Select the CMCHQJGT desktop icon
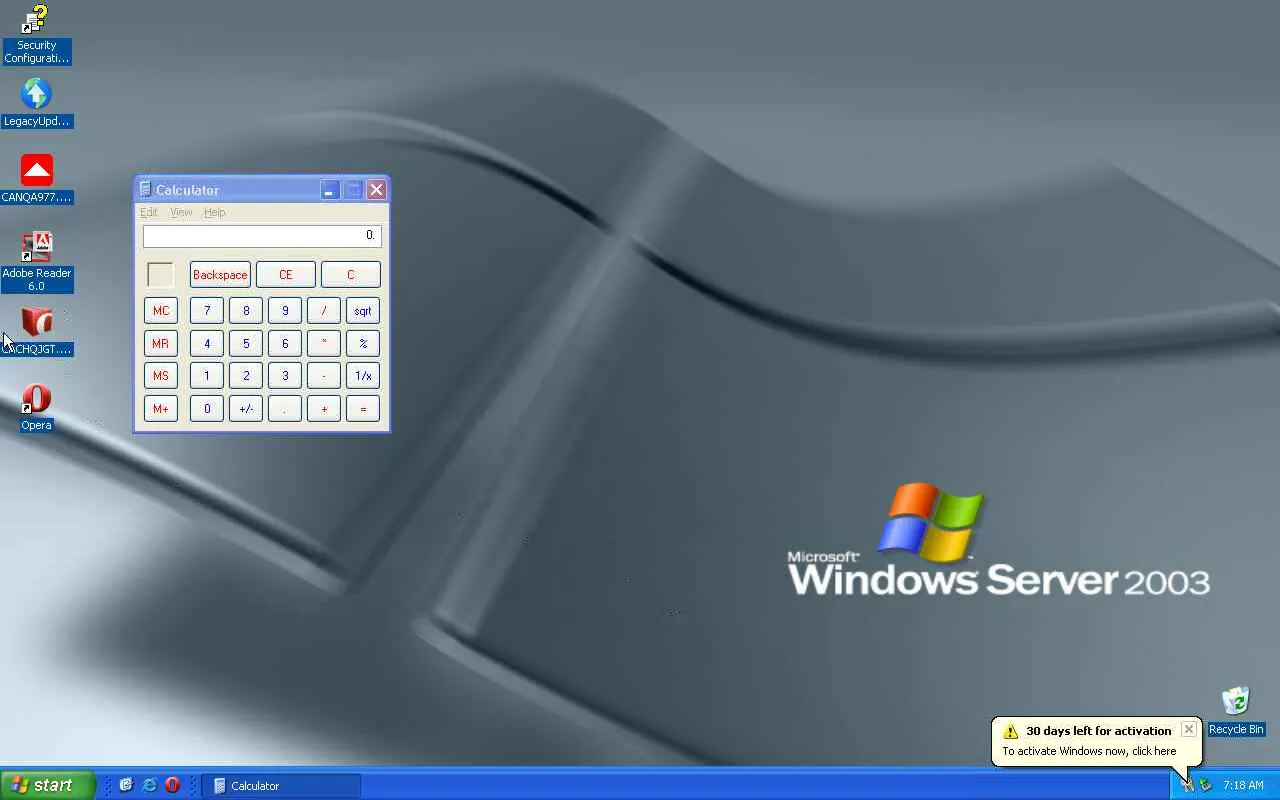1280x800 pixels. (36, 331)
